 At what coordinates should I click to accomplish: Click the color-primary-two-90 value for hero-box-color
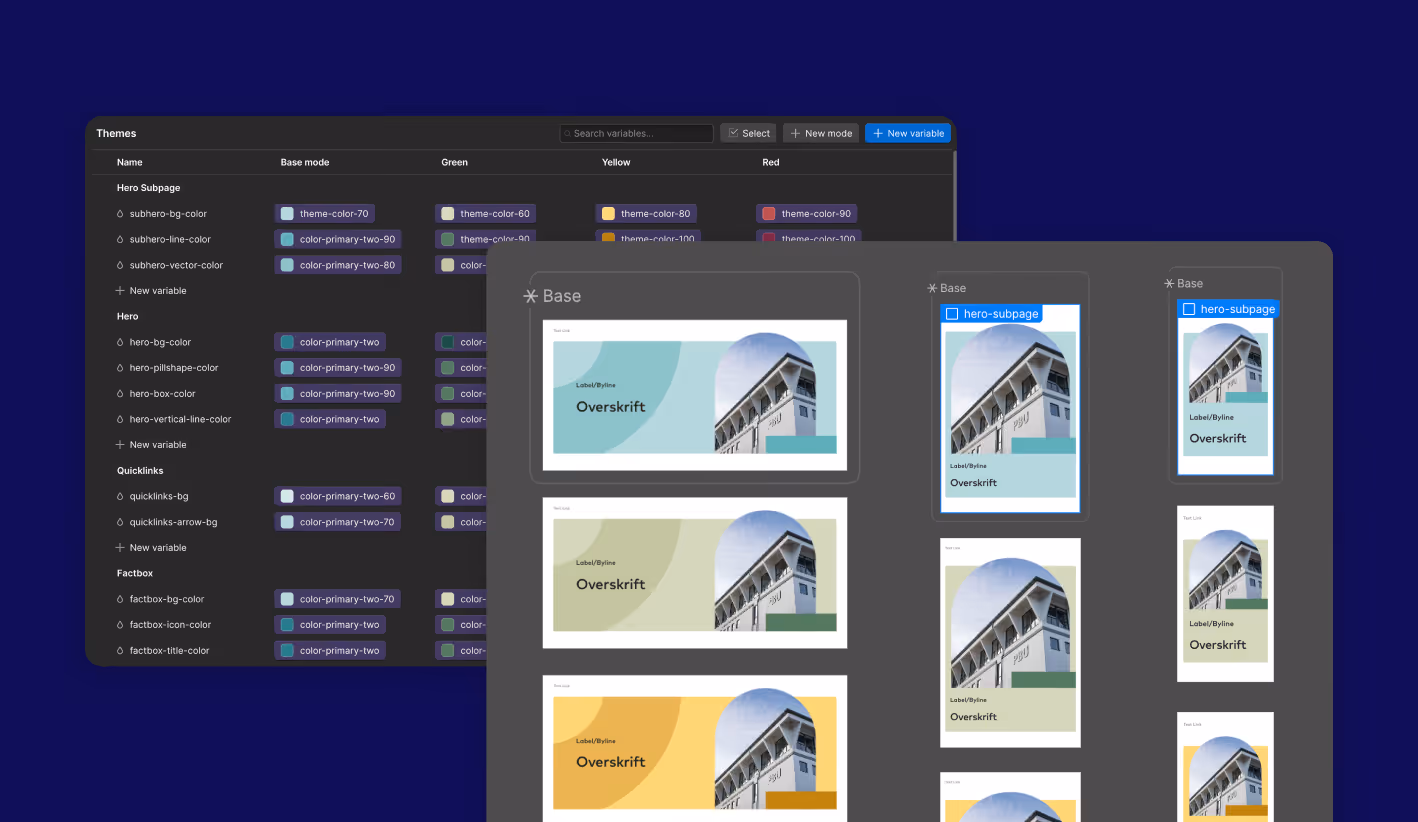click(x=338, y=394)
